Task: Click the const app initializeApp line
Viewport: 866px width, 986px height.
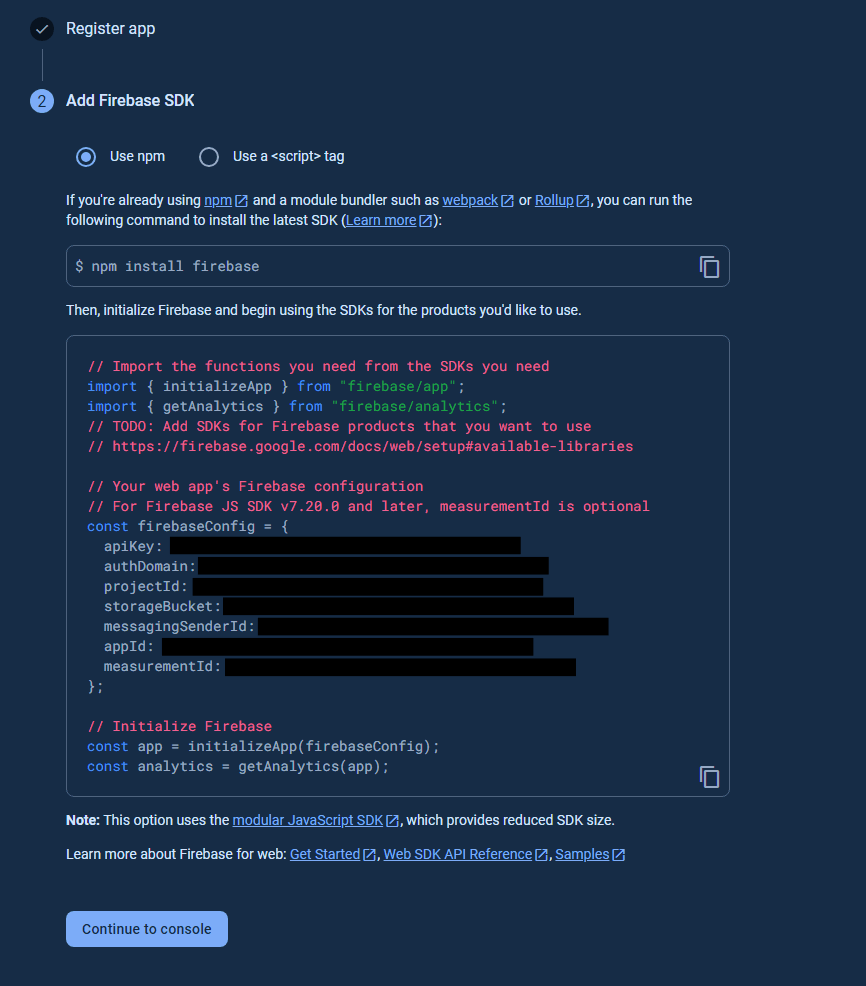Action: point(264,747)
